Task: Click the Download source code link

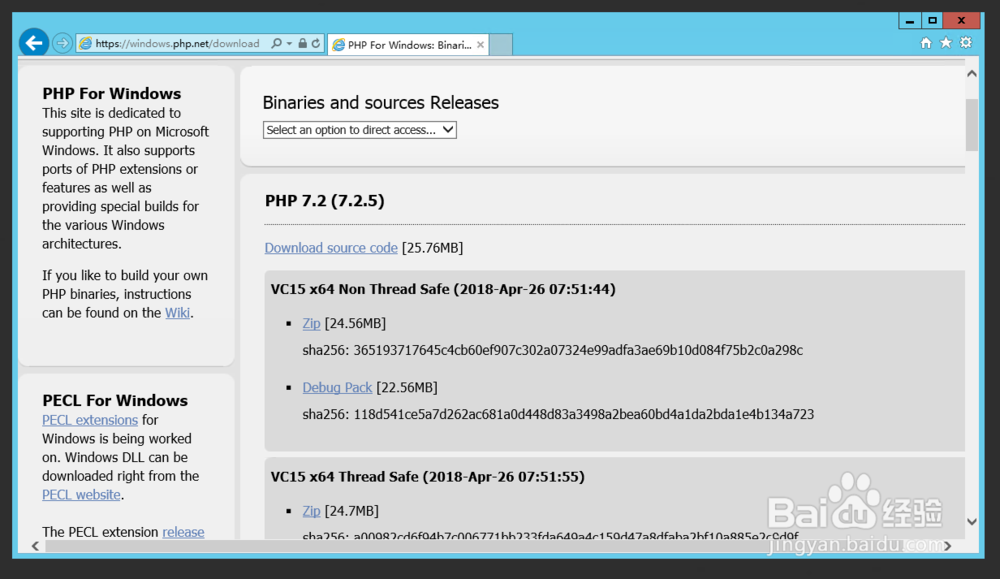Action: pyautogui.click(x=331, y=247)
